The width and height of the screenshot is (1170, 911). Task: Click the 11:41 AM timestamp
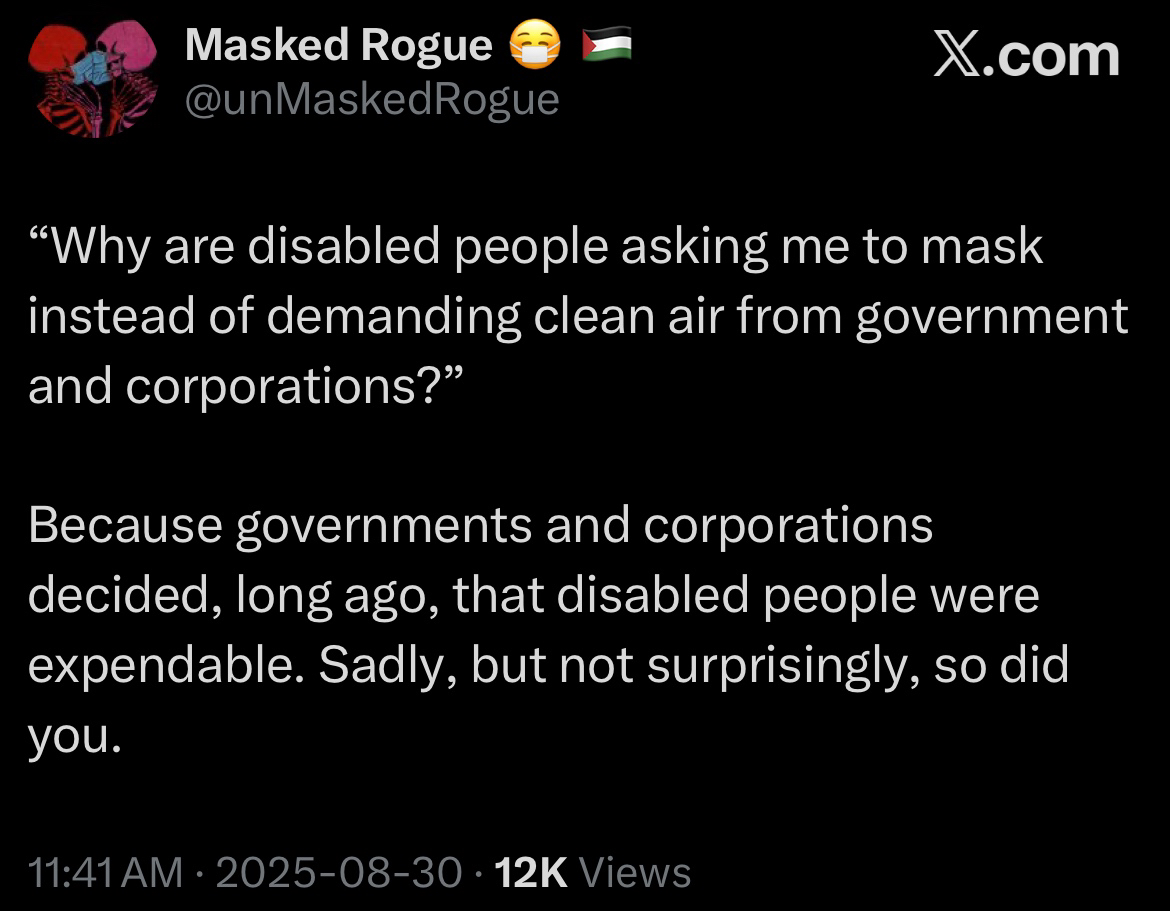pos(107,872)
